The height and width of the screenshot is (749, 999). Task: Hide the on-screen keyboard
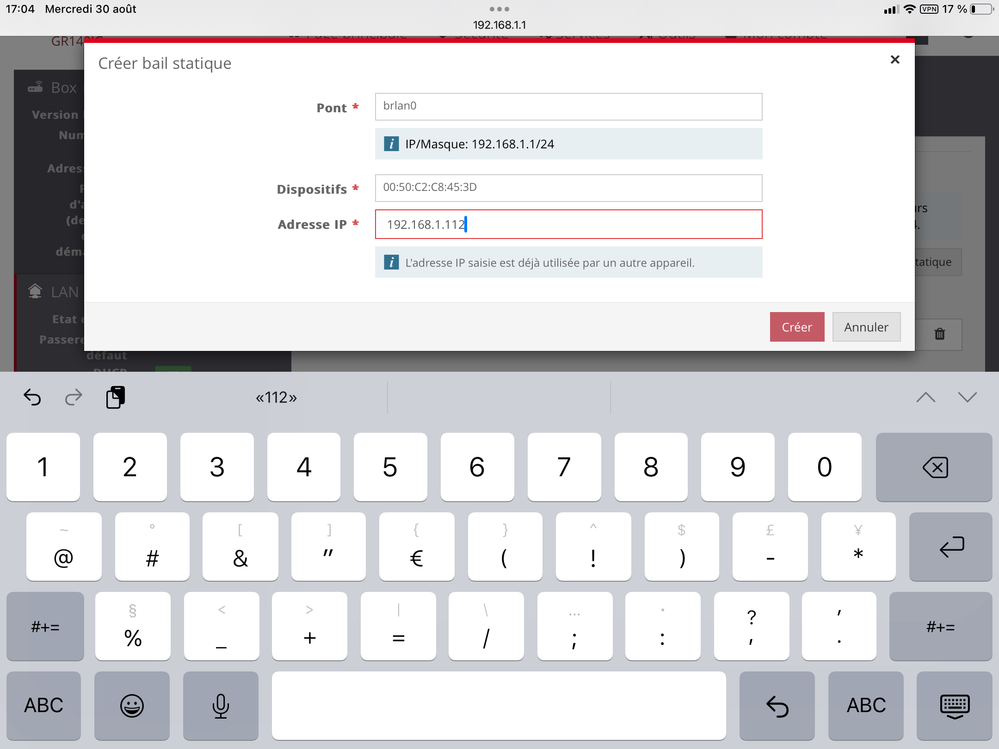click(954, 705)
